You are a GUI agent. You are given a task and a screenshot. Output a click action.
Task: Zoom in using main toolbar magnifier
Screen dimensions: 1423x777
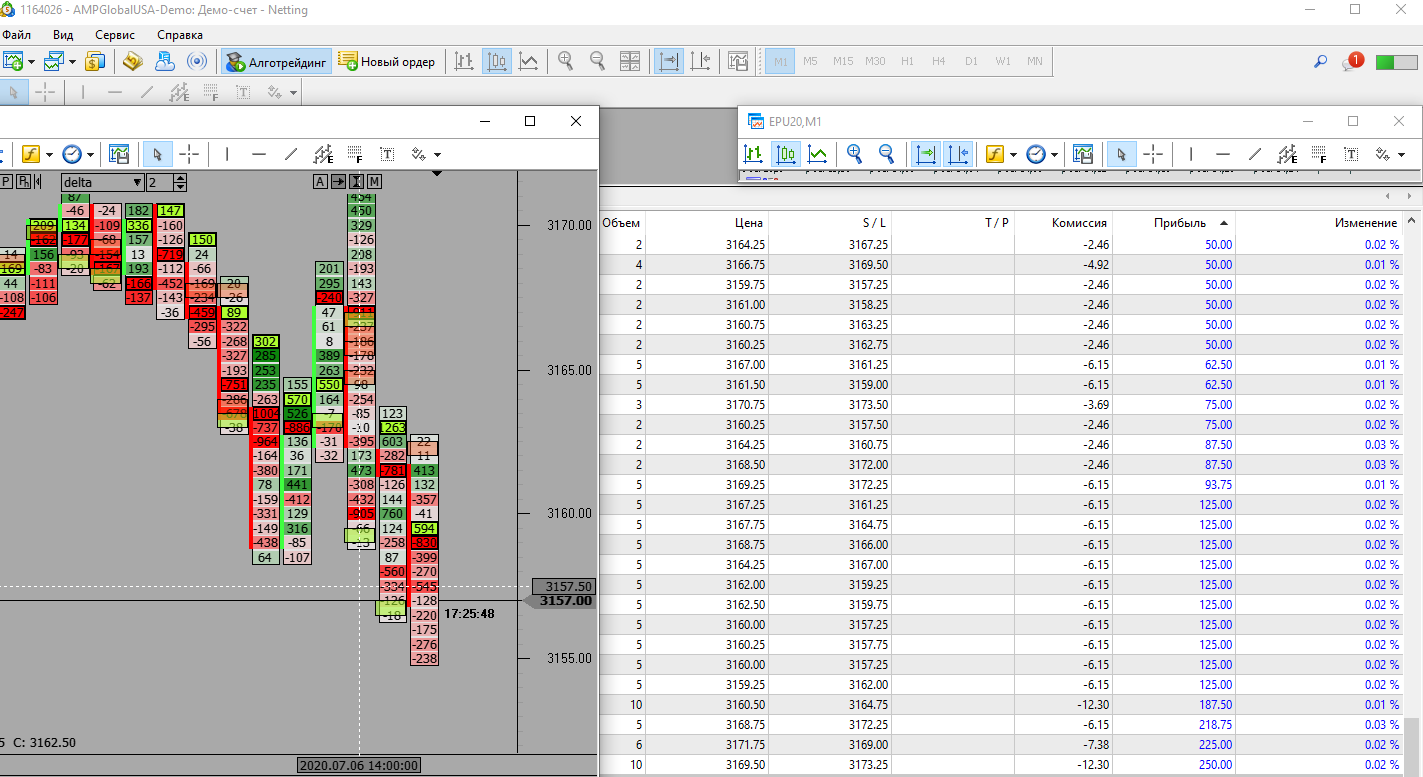click(566, 62)
